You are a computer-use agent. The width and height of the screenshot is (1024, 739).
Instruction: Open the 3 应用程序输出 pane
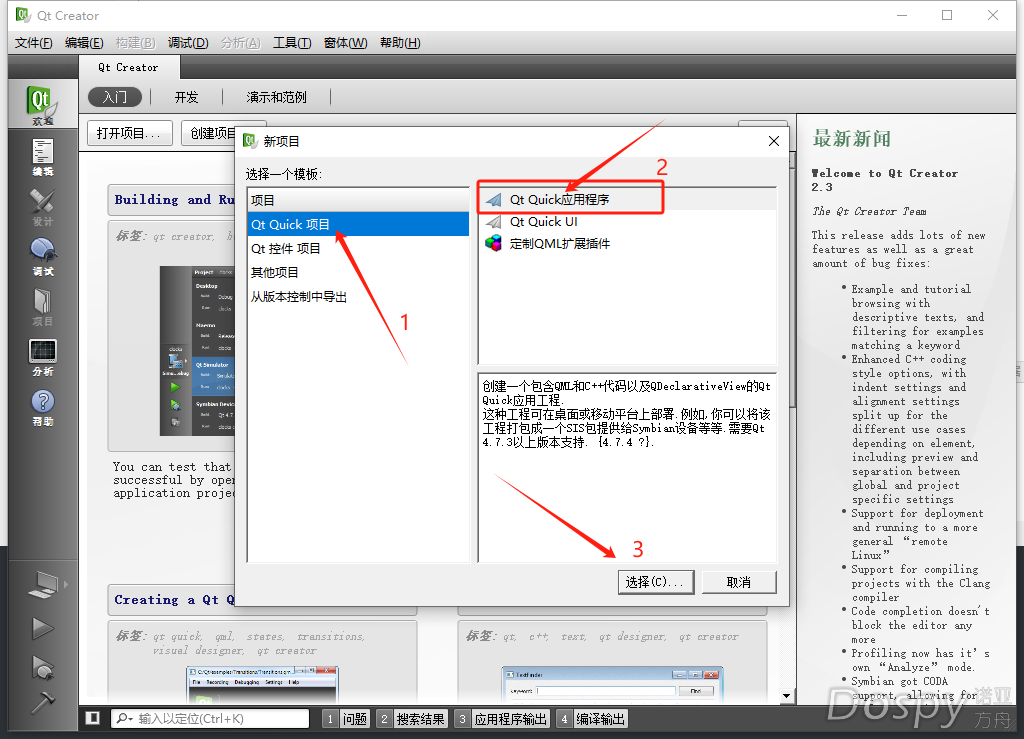(x=502, y=719)
